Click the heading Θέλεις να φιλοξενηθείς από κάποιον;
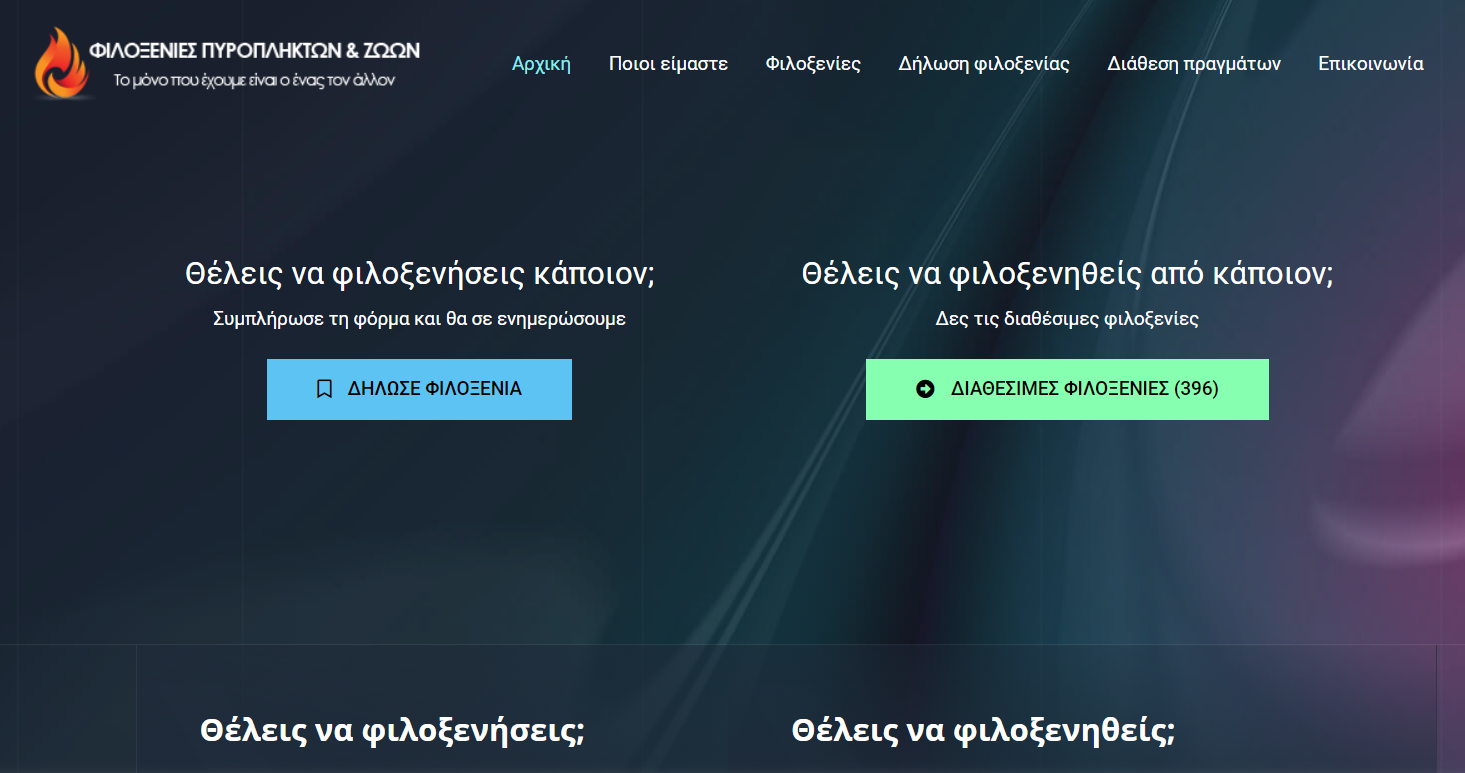Image resolution: width=1465 pixels, height=773 pixels. coord(1067,274)
